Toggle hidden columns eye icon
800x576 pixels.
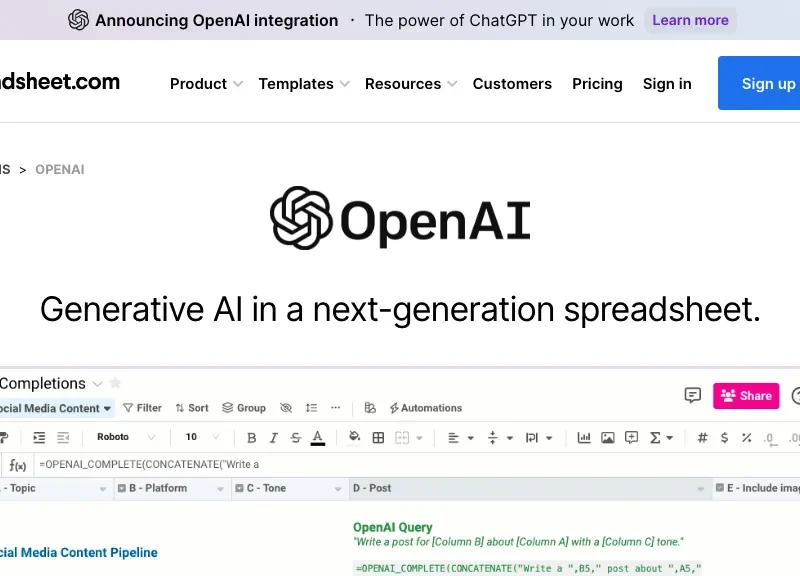tap(286, 408)
